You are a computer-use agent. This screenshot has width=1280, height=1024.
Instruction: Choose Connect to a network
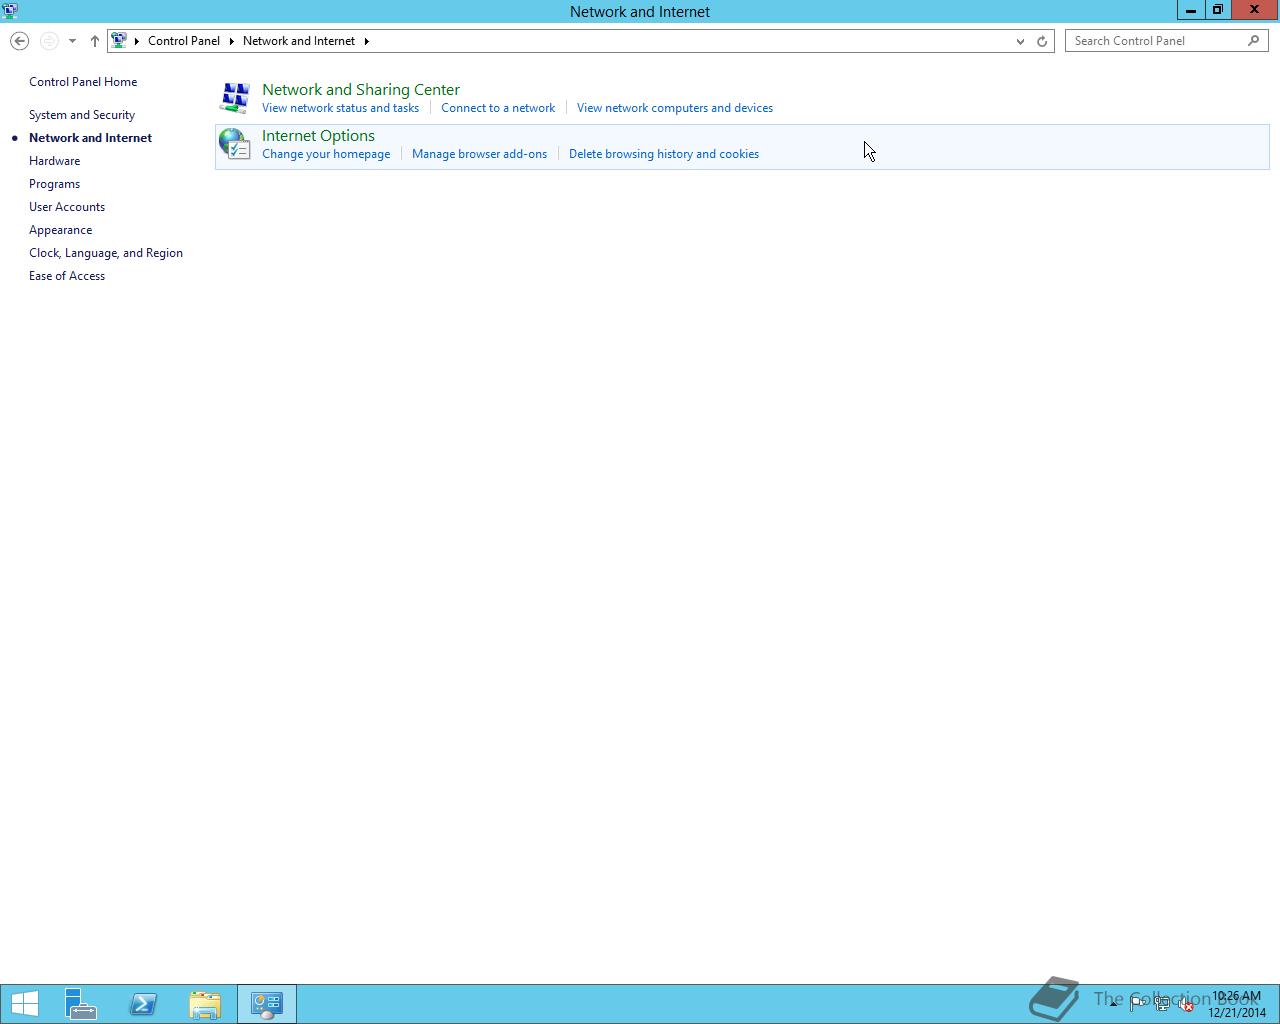click(498, 108)
